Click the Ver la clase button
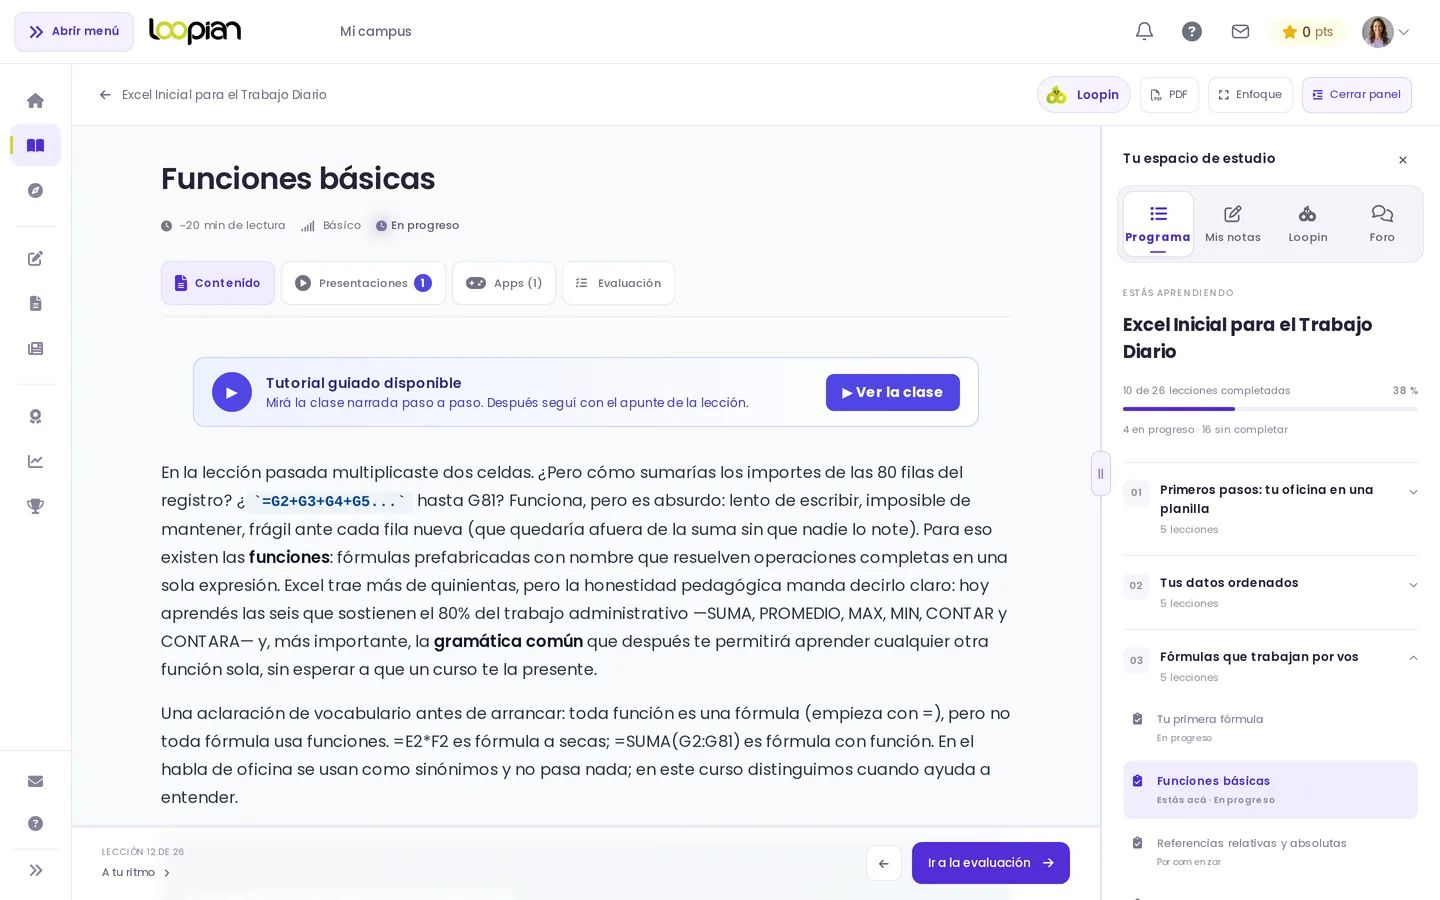This screenshot has height=900, width=1440. pos(893,392)
